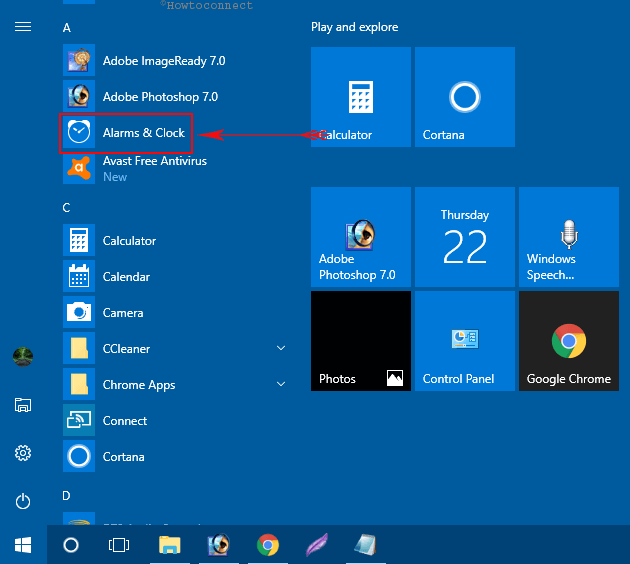
Task: Open the CCleaner folder entry
Action: 175,348
